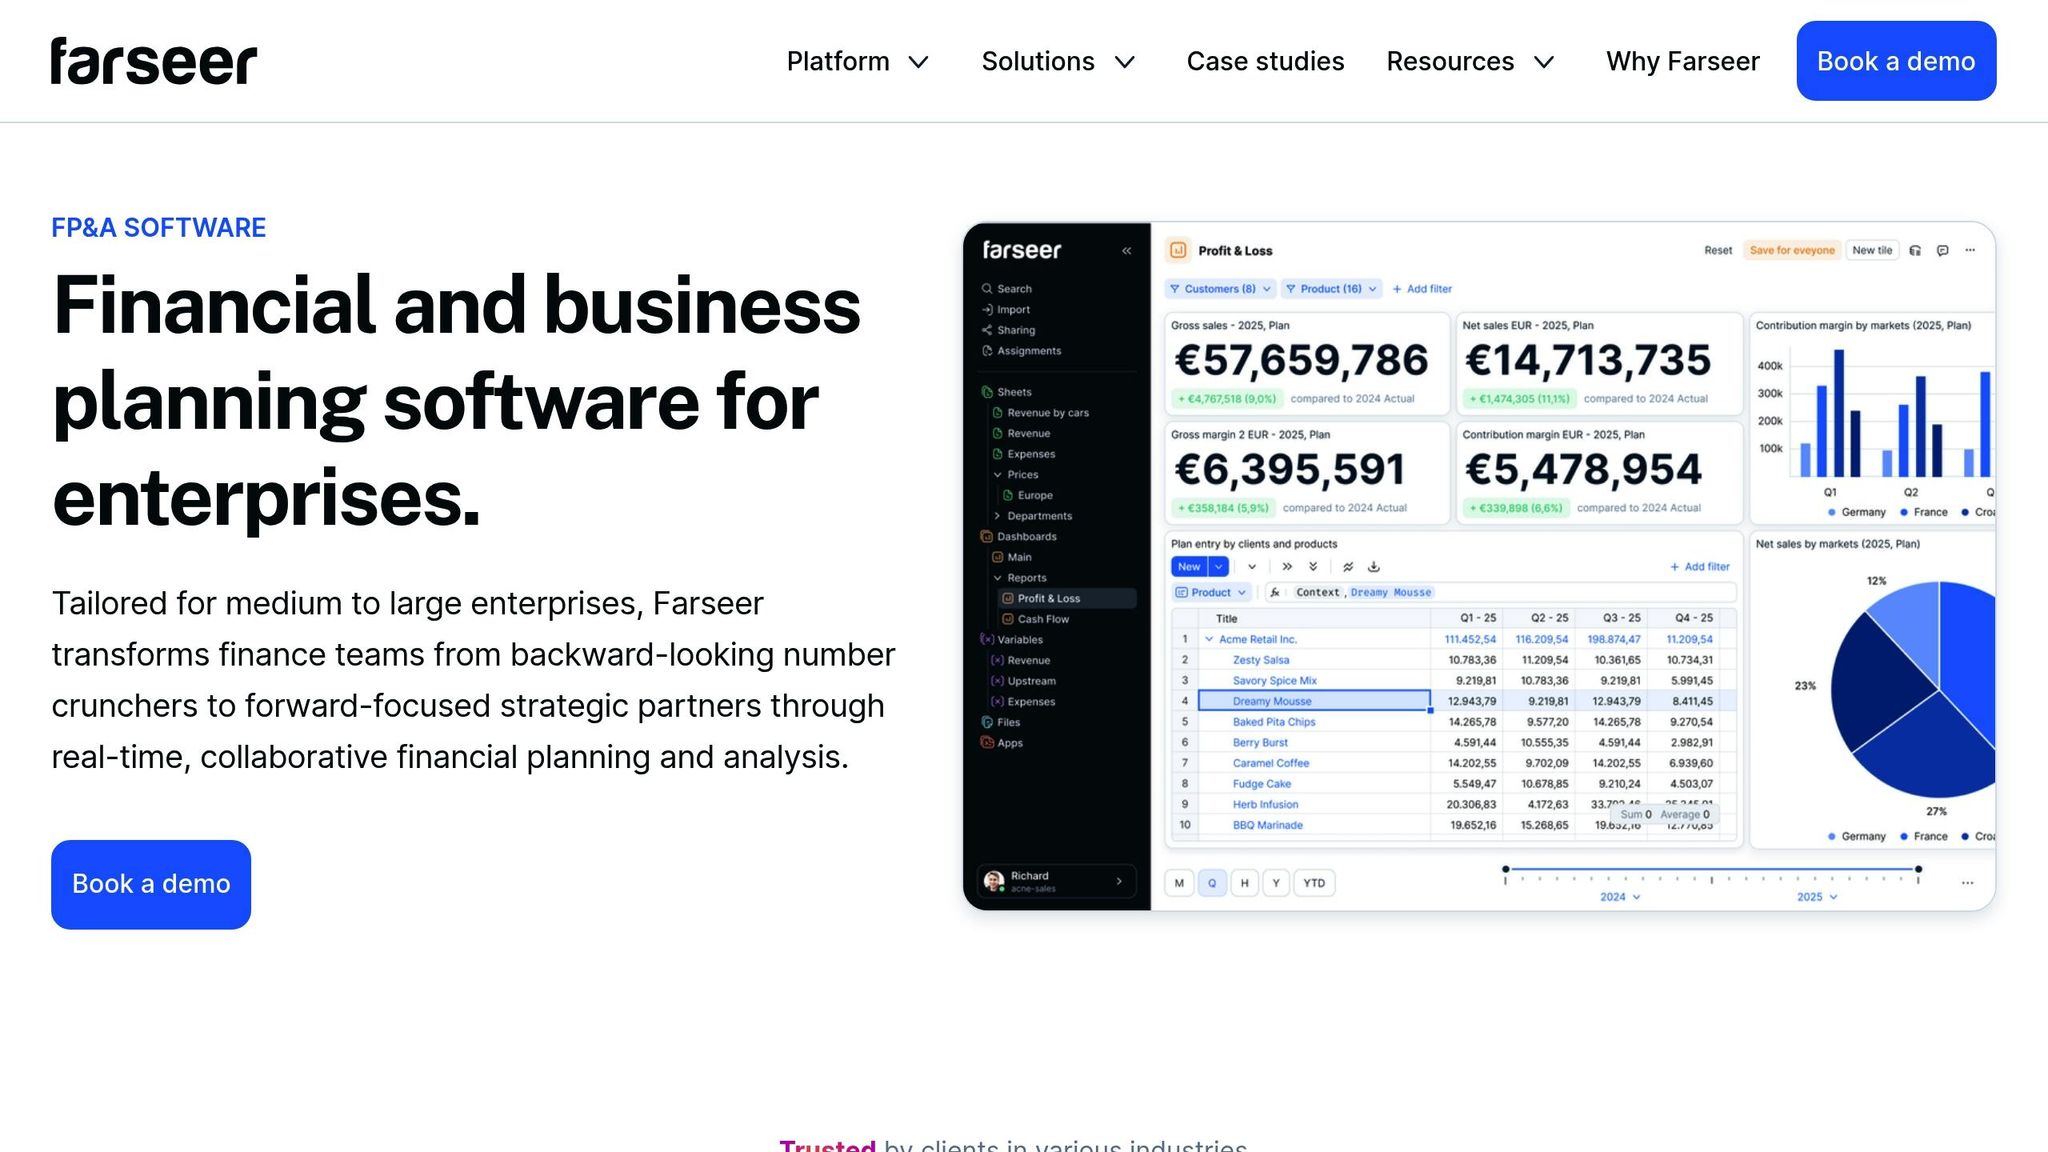Click the formula bar containing Context, Dreamy Mousse
Screen dimensions: 2048x1152
(1500, 592)
